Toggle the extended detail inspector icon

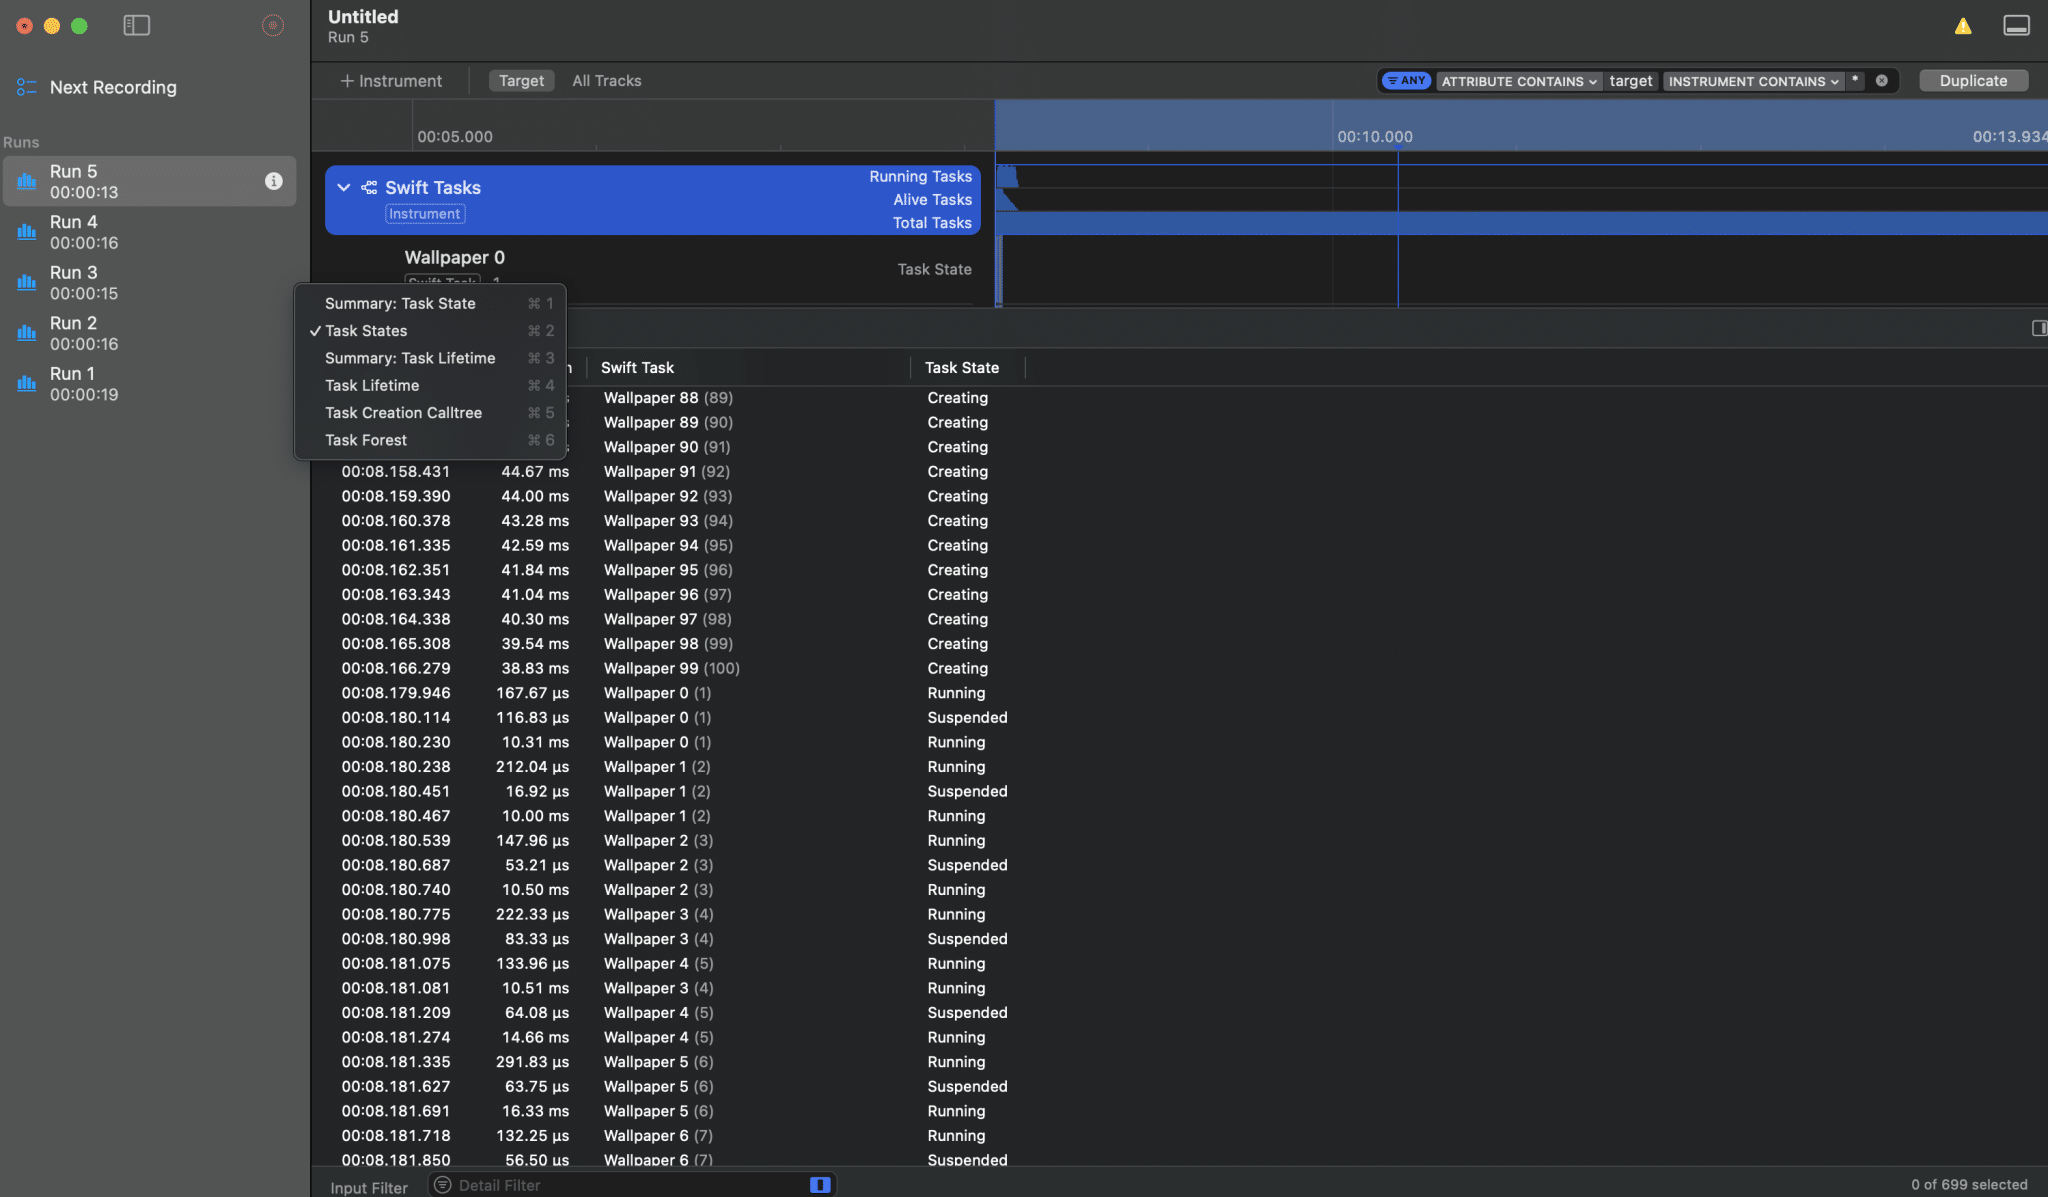[x=2038, y=328]
